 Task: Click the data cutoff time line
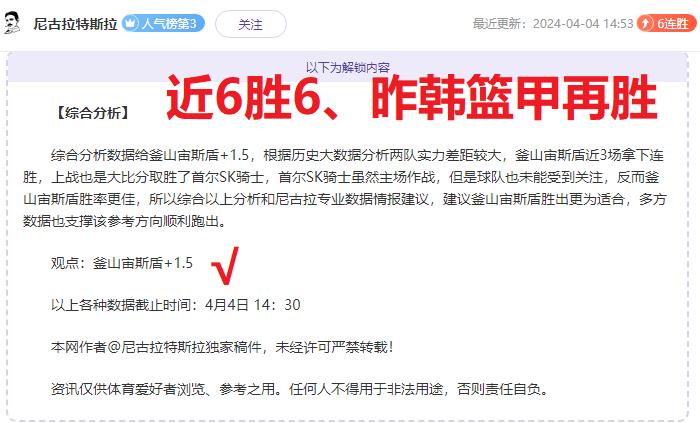[x=175, y=305]
